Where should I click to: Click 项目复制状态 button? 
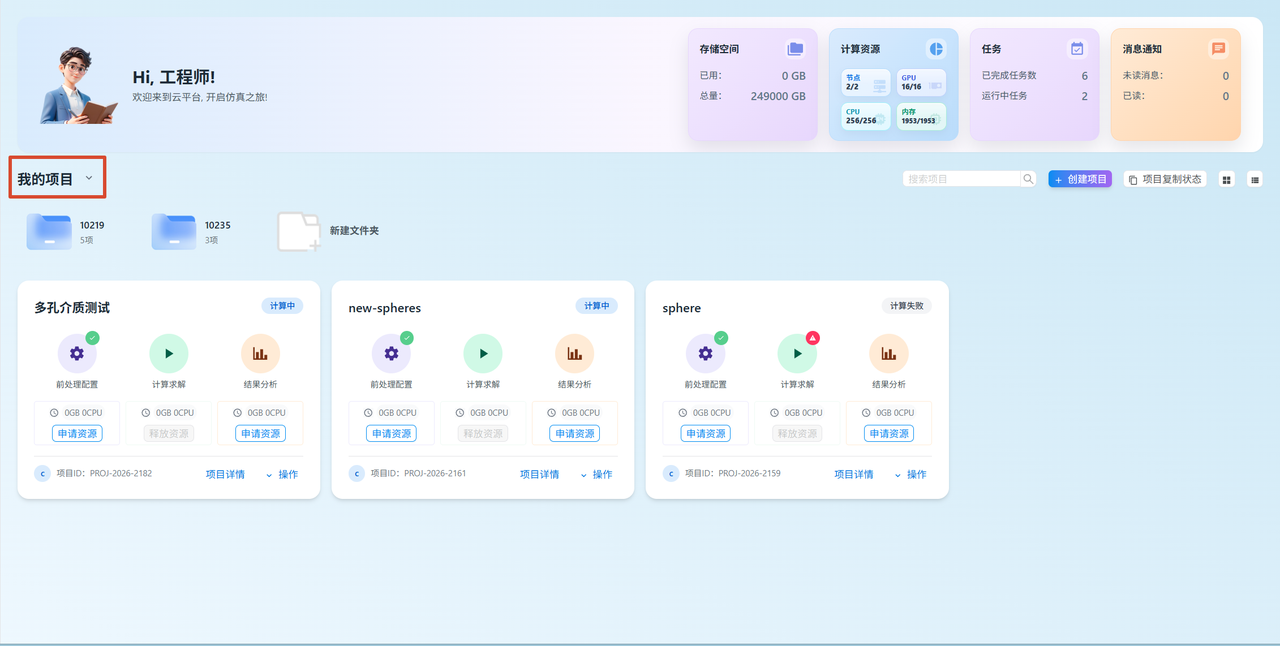[1165, 179]
